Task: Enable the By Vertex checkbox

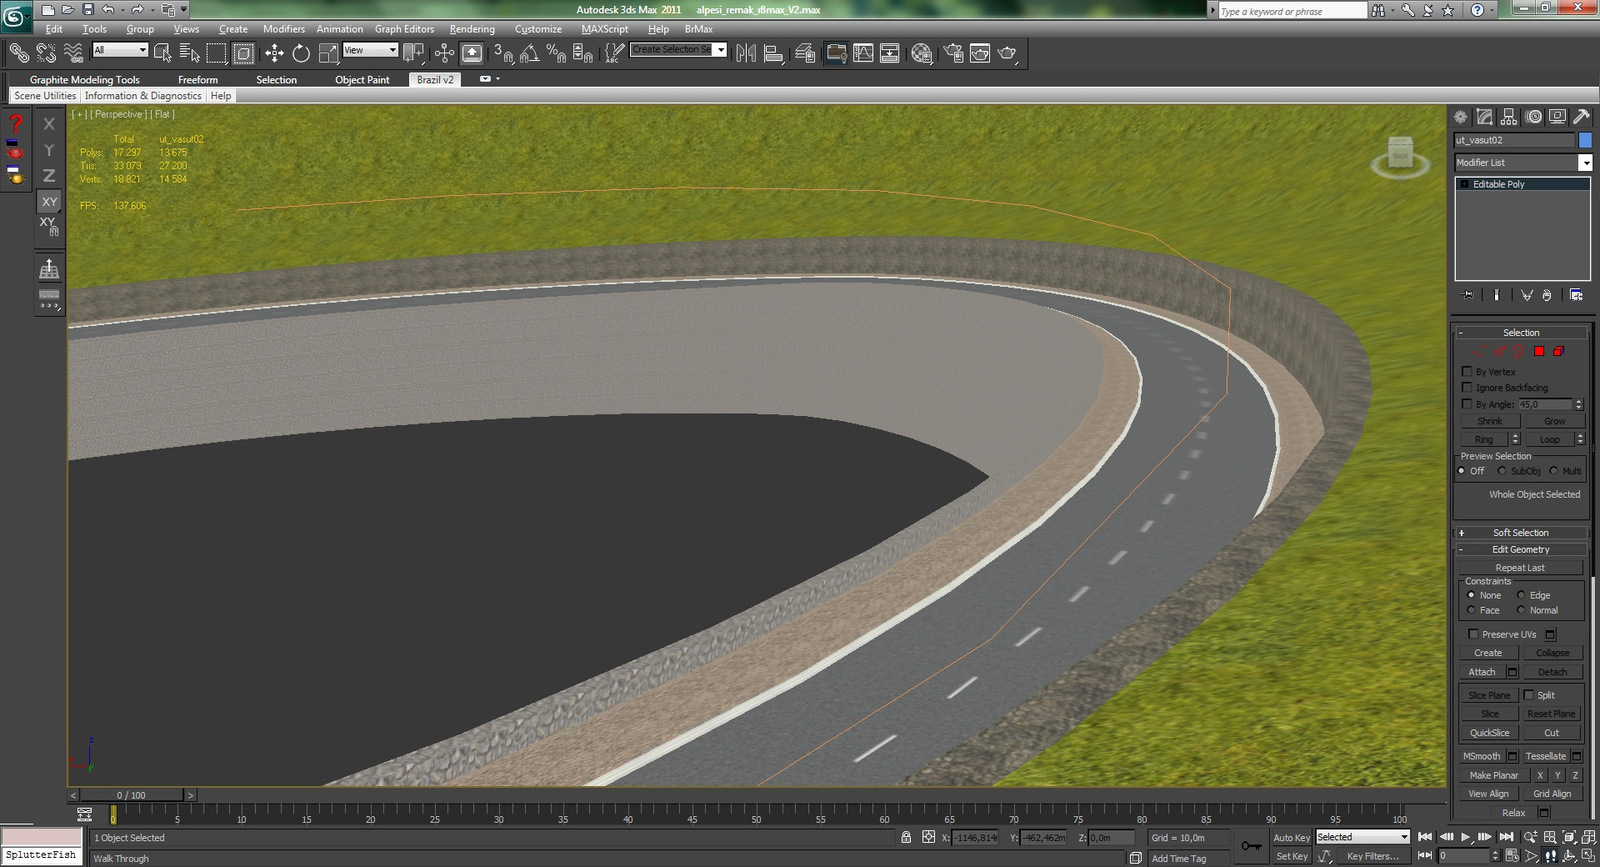Action: click(1467, 371)
